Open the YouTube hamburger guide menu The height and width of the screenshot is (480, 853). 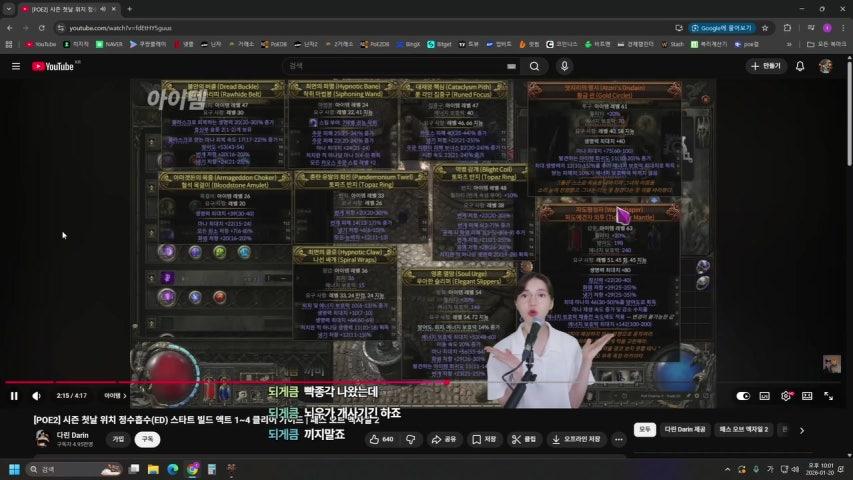(16, 66)
